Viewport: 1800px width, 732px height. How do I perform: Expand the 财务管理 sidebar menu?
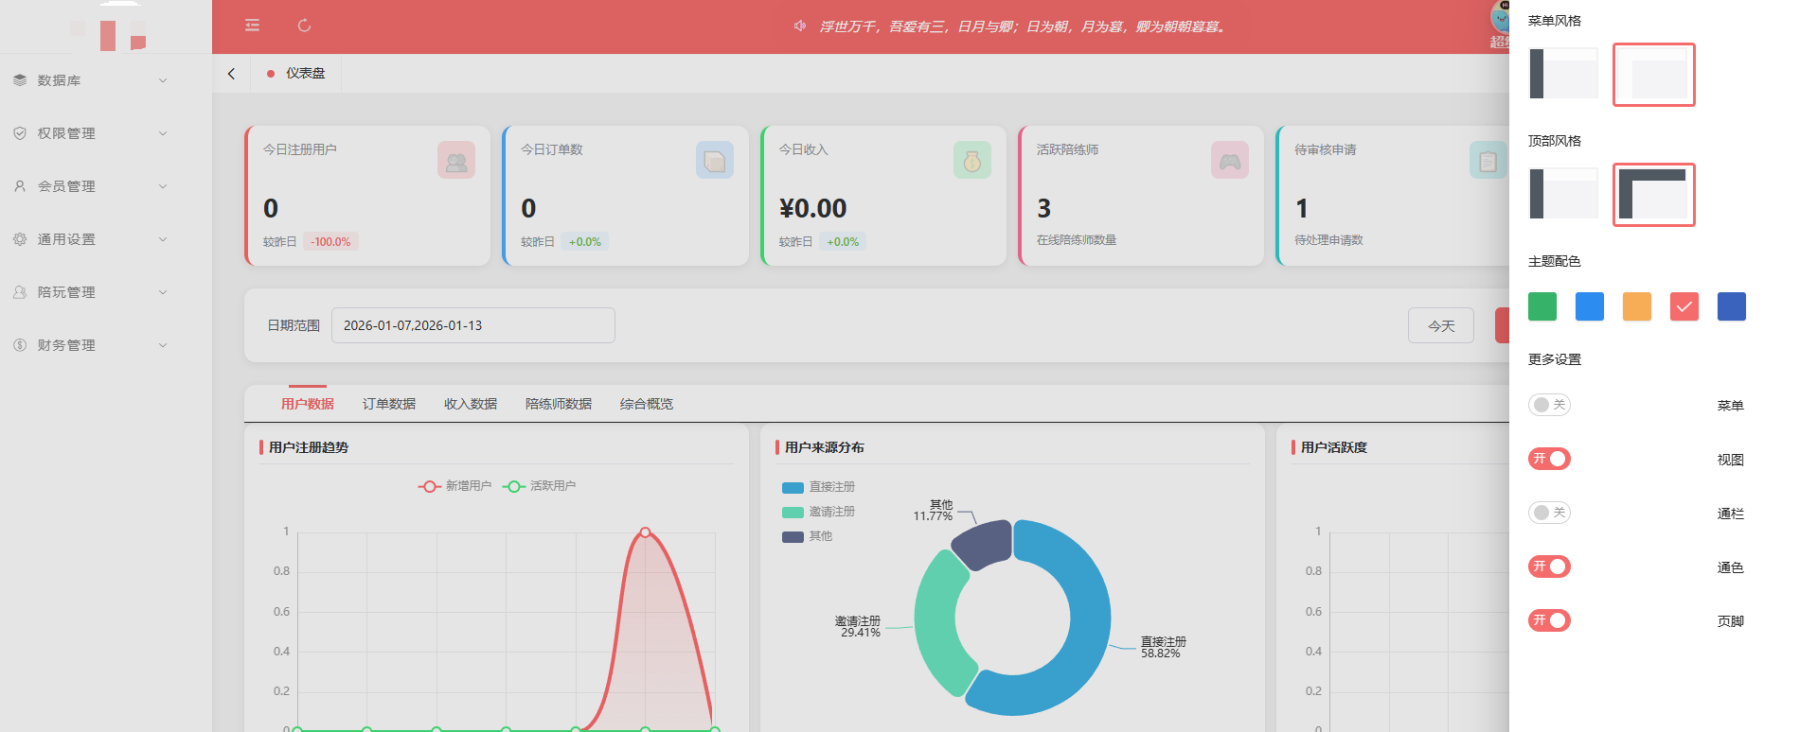click(88, 345)
